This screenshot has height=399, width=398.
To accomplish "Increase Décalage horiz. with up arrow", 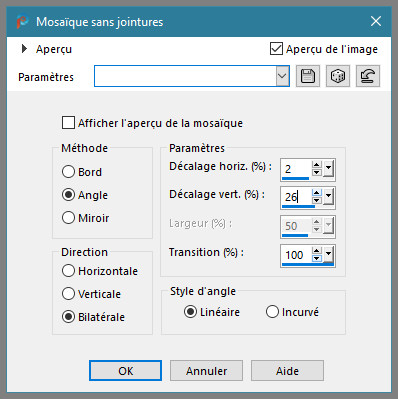I will point(317,165).
